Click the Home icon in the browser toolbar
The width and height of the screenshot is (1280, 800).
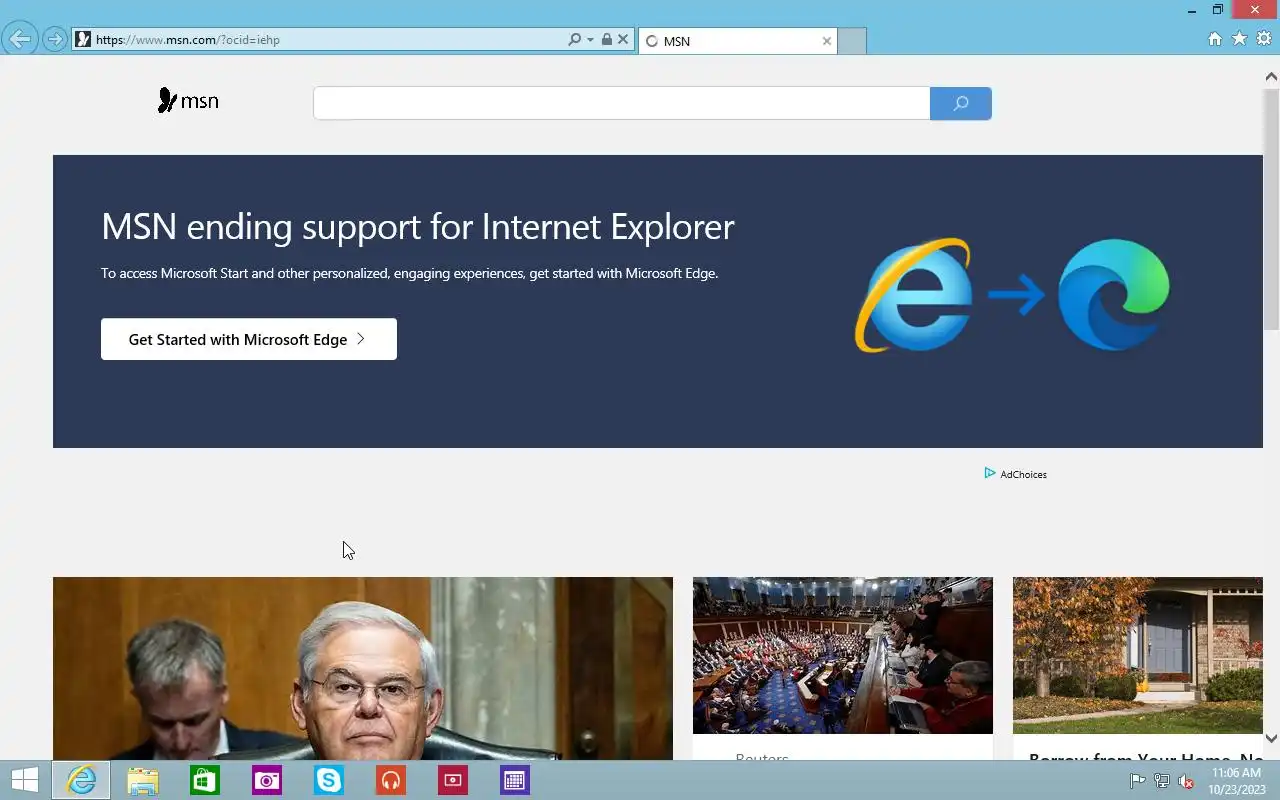(x=1215, y=39)
